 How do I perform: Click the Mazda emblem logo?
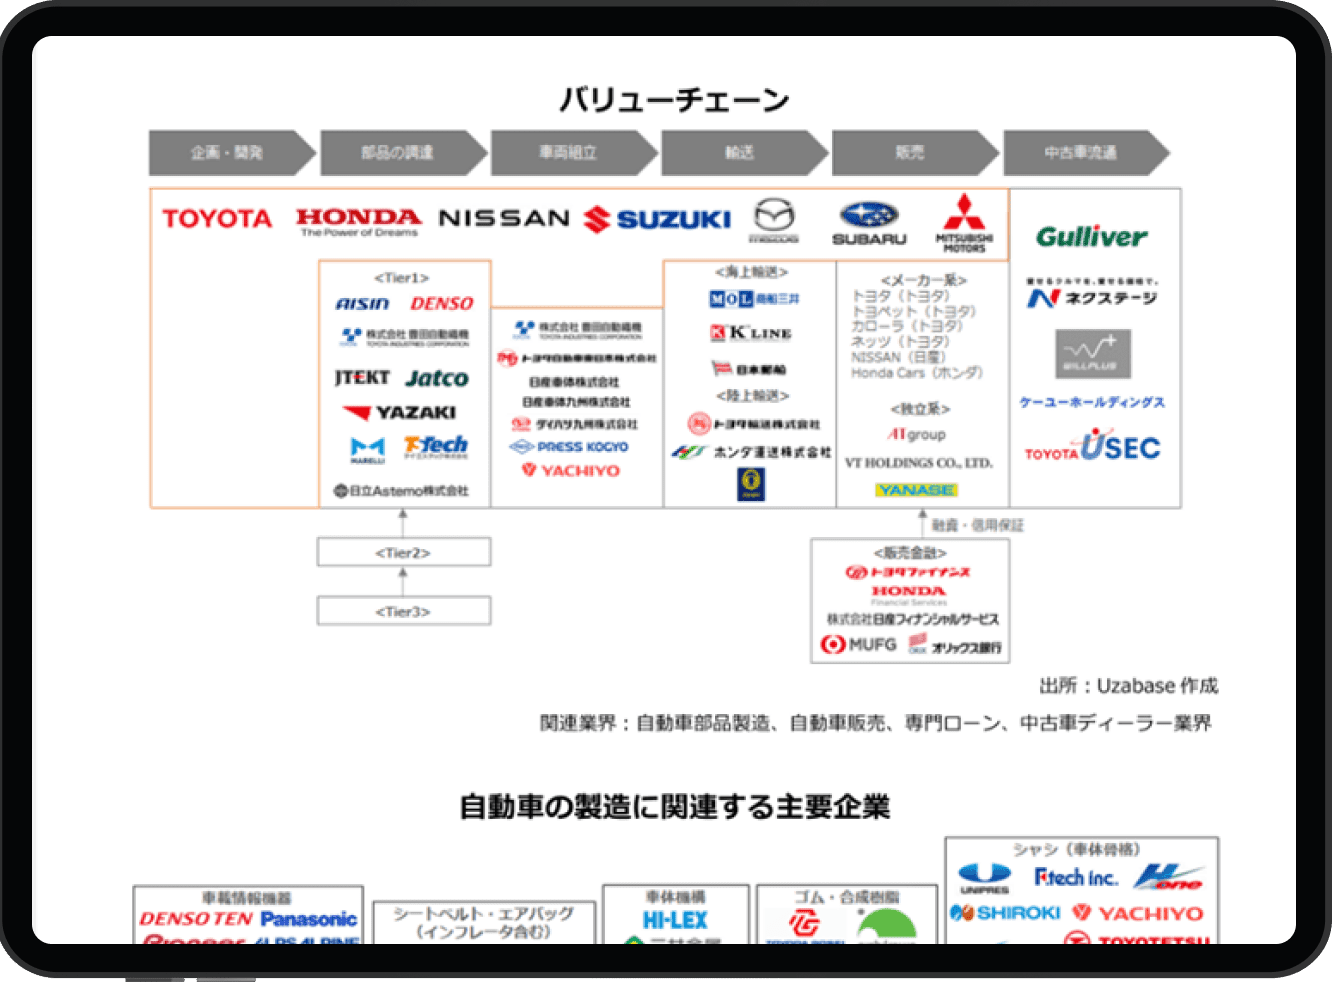(x=774, y=216)
